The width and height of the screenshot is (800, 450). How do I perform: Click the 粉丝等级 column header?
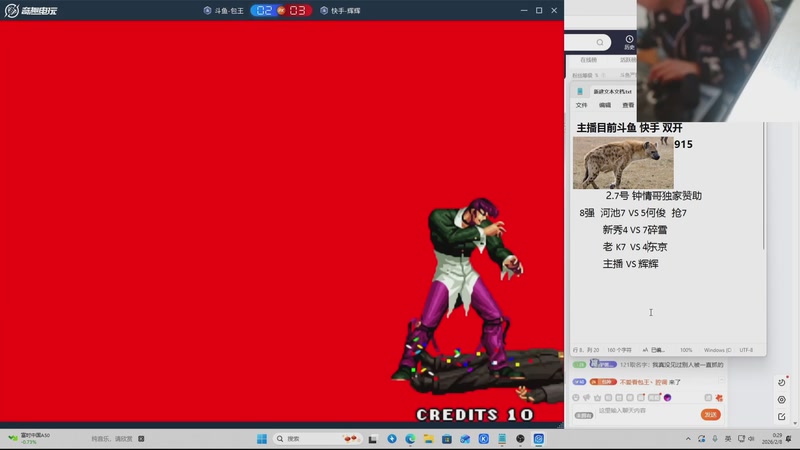(585, 76)
